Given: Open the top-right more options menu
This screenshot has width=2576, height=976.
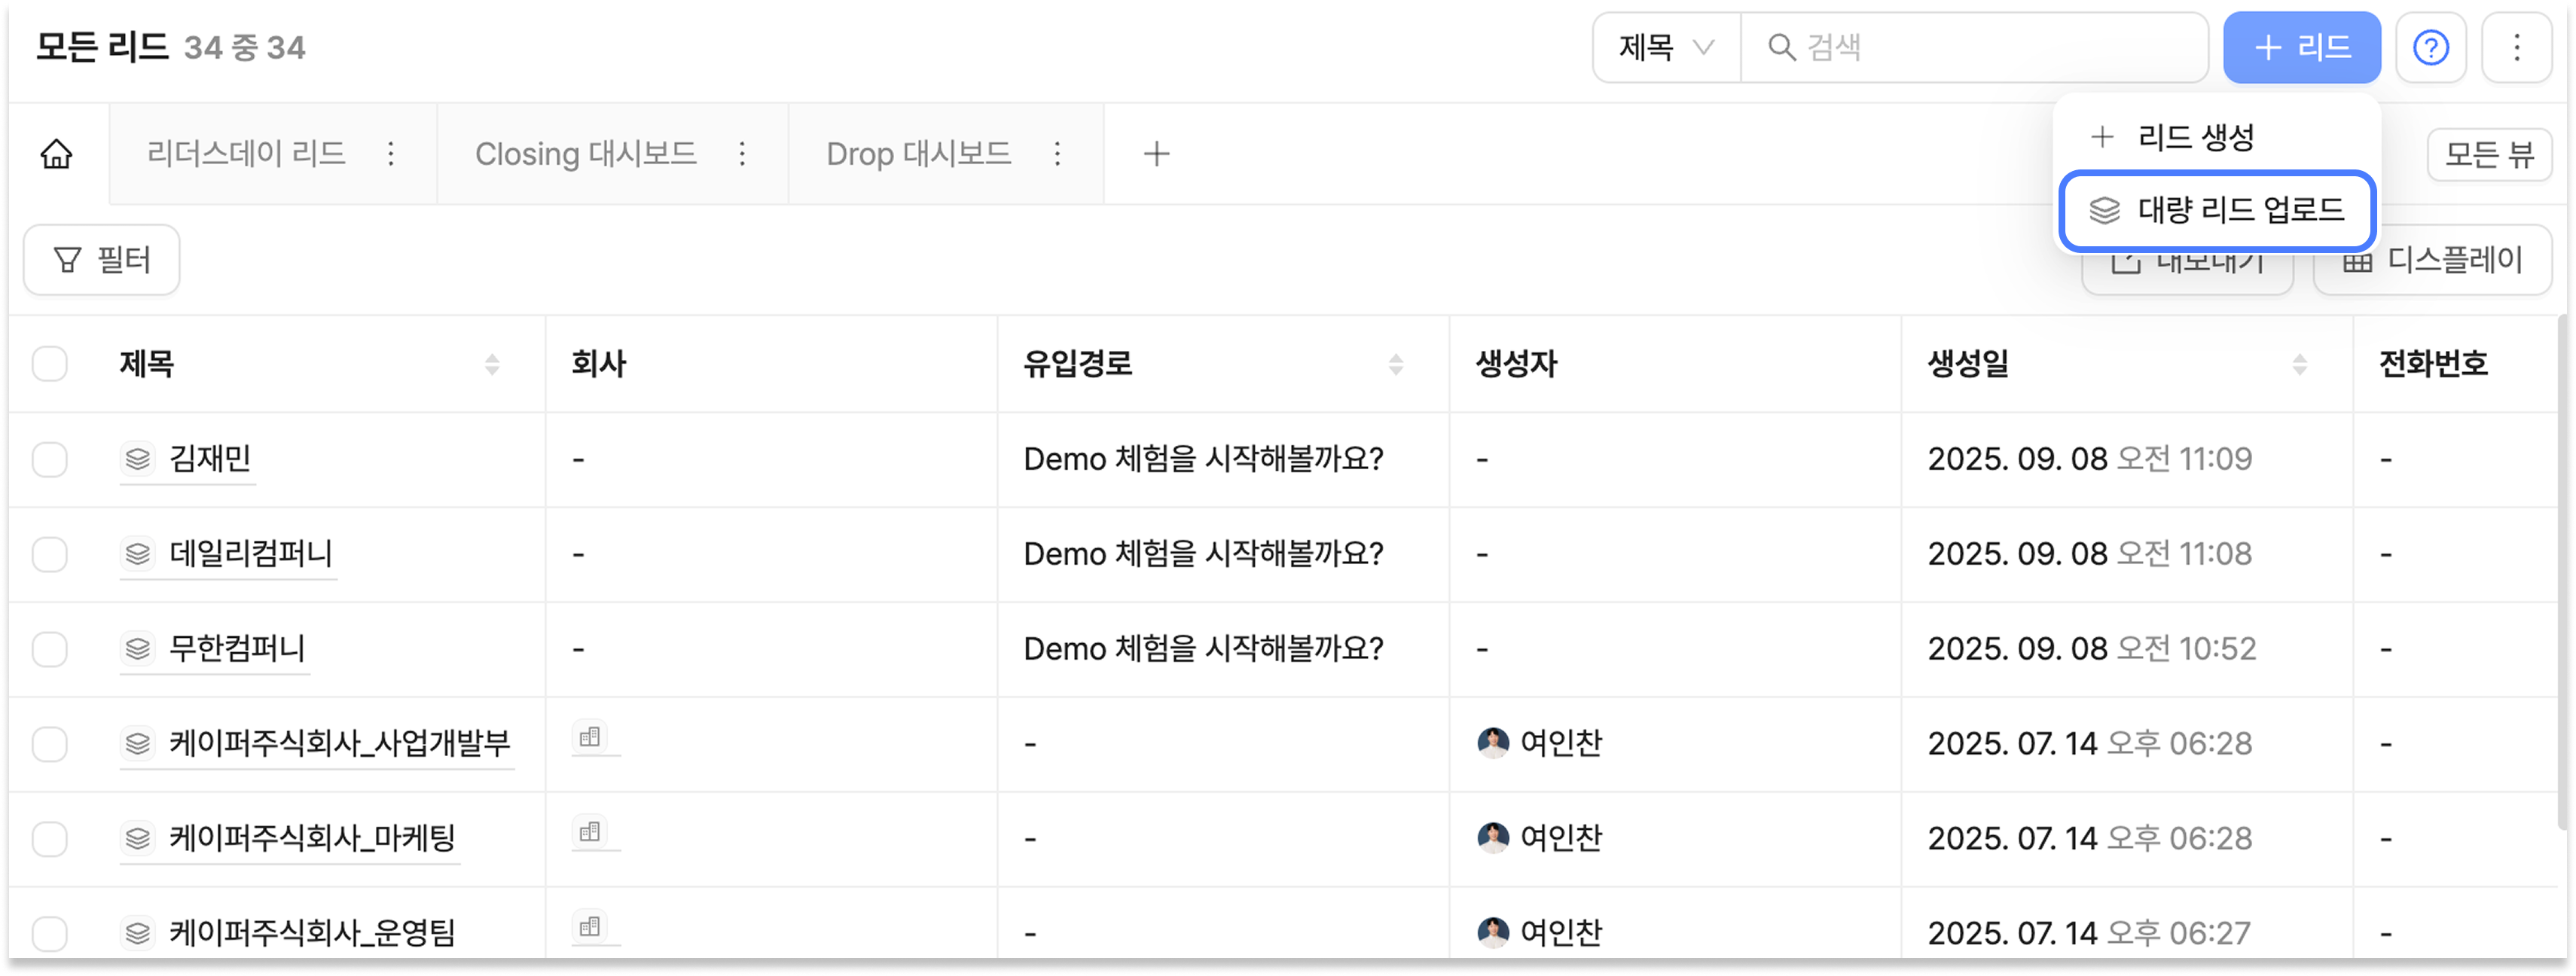Looking at the screenshot, I should click(2516, 47).
